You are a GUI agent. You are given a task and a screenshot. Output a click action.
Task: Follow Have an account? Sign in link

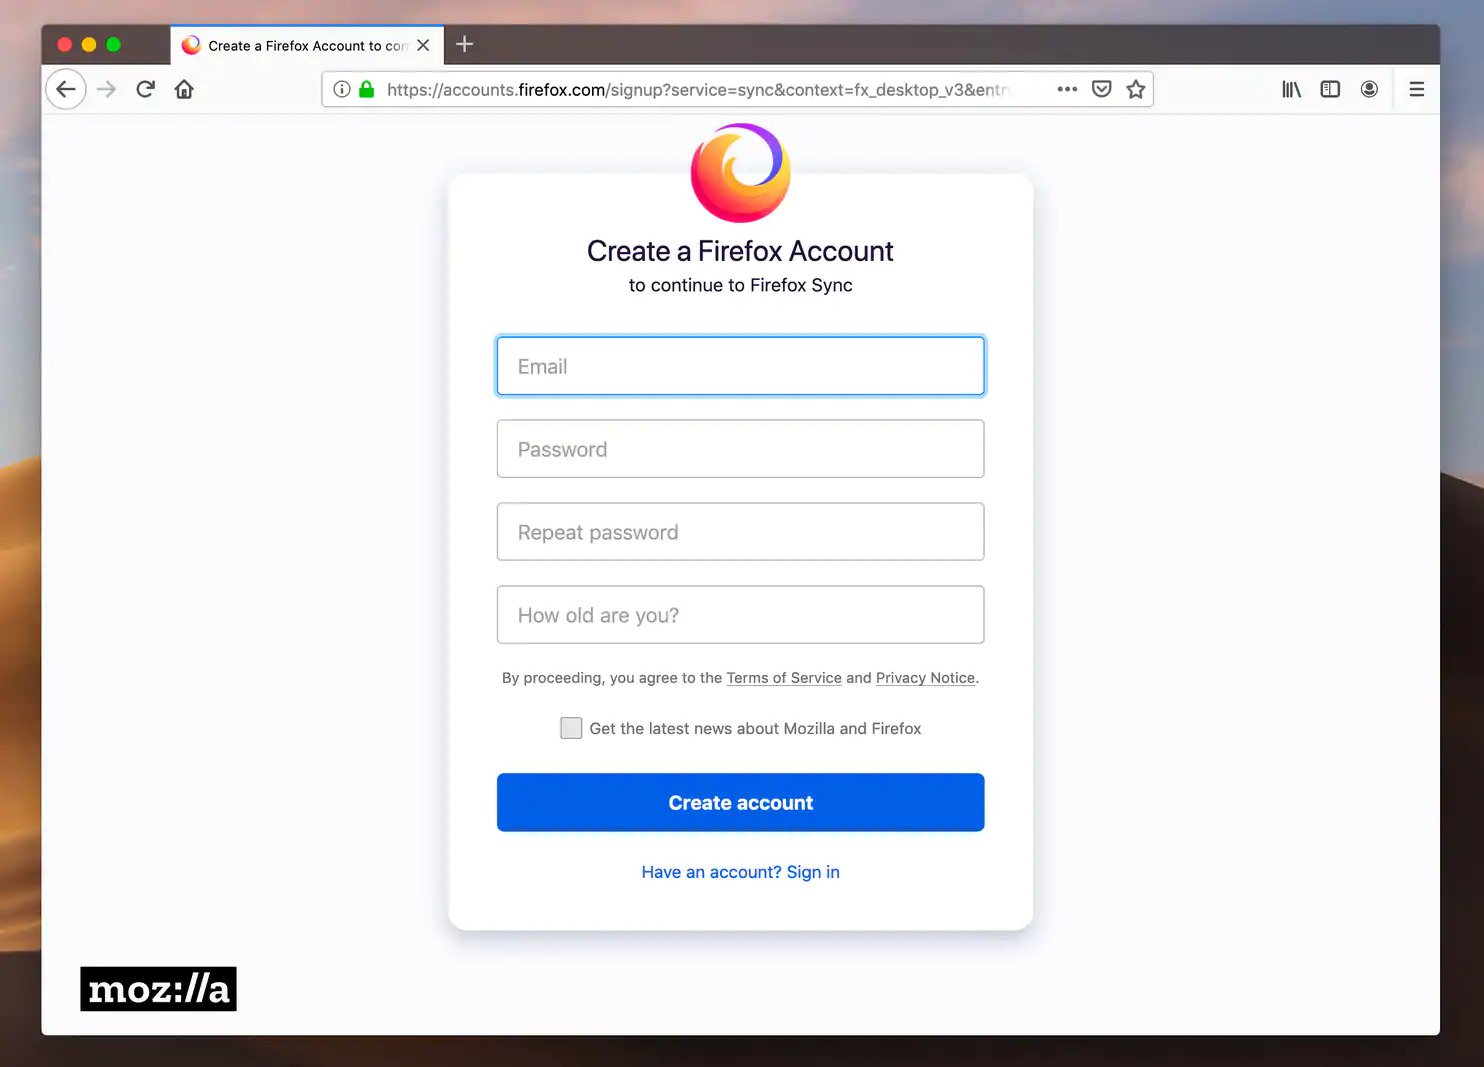pyautogui.click(x=740, y=872)
